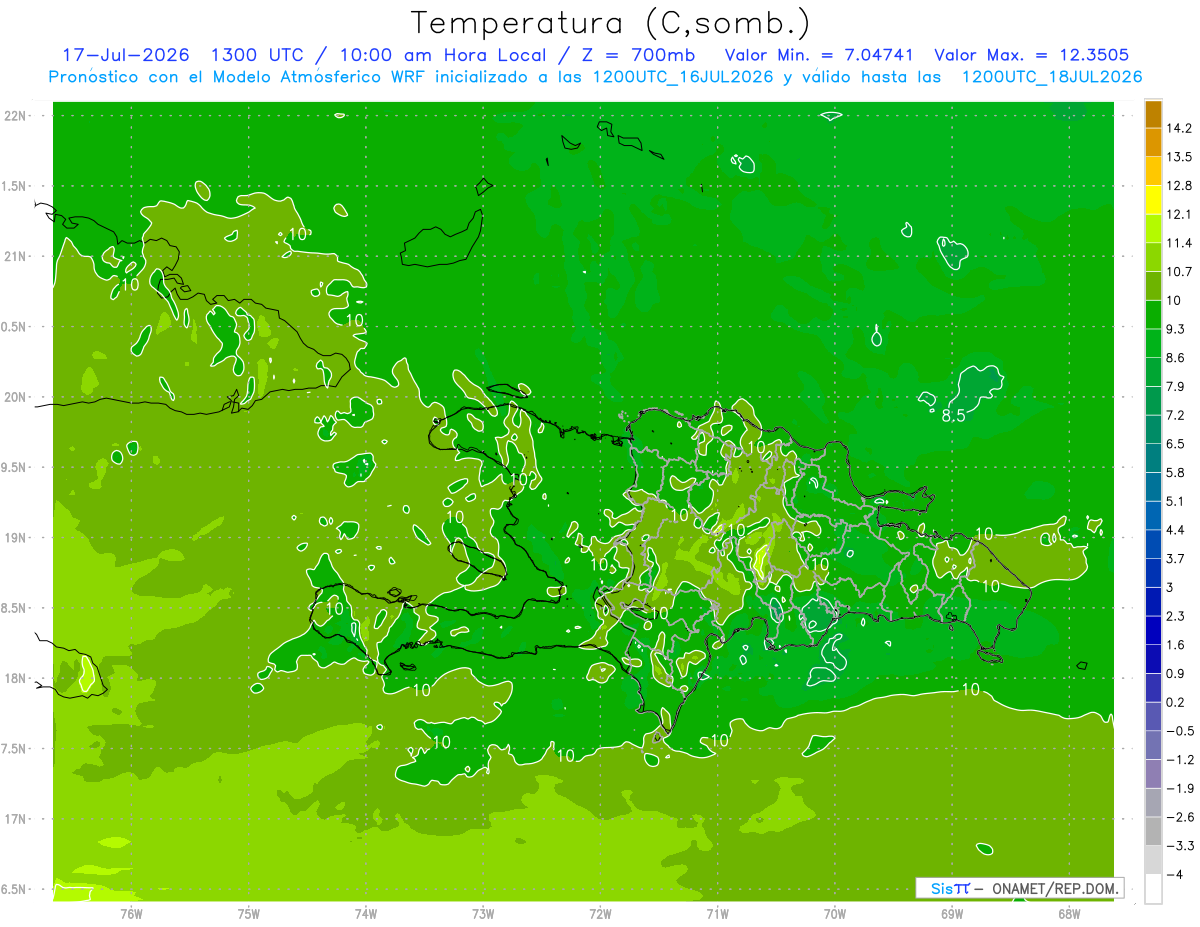1200x927 pixels.
Task: Click the '10.7' color scale label
Action: 1179,272
